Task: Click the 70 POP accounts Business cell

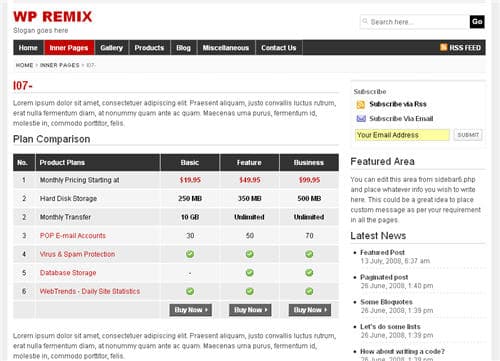Action: point(309,236)
